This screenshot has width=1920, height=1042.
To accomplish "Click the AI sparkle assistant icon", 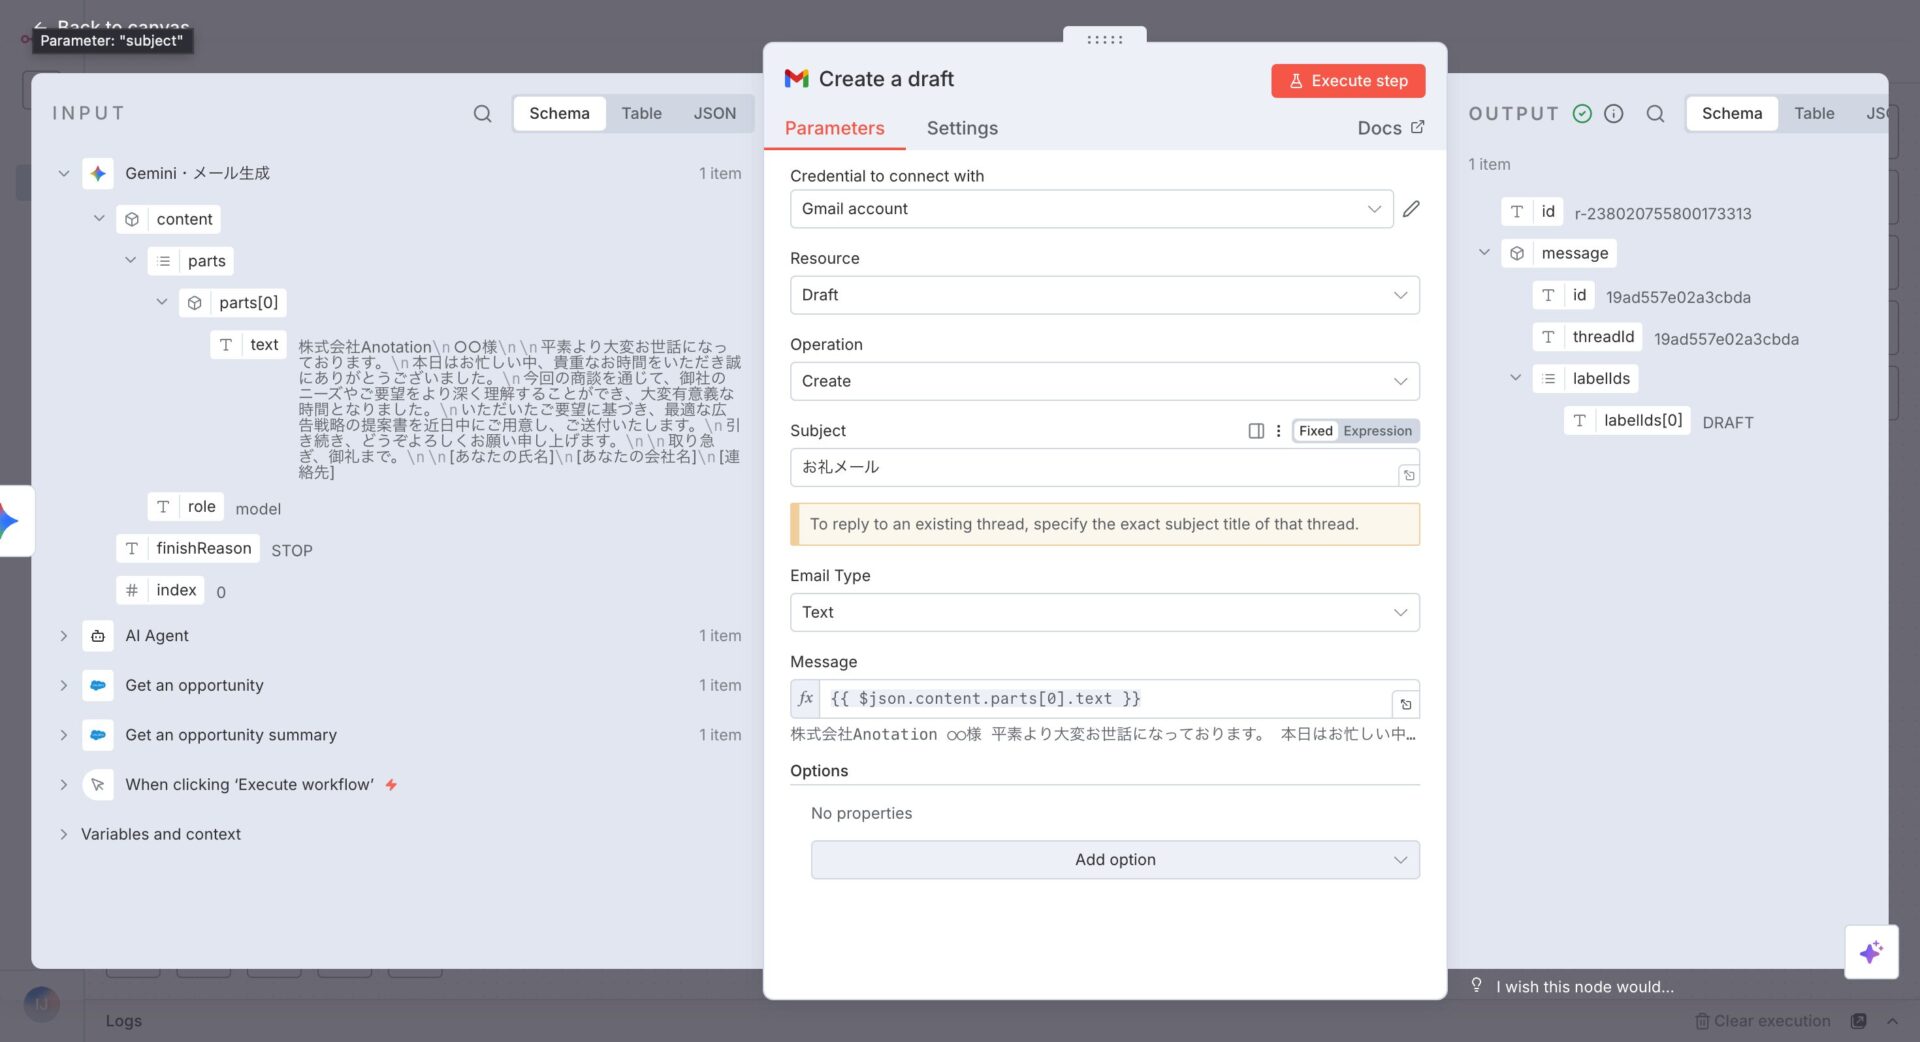I will (x=1871, y=952).
